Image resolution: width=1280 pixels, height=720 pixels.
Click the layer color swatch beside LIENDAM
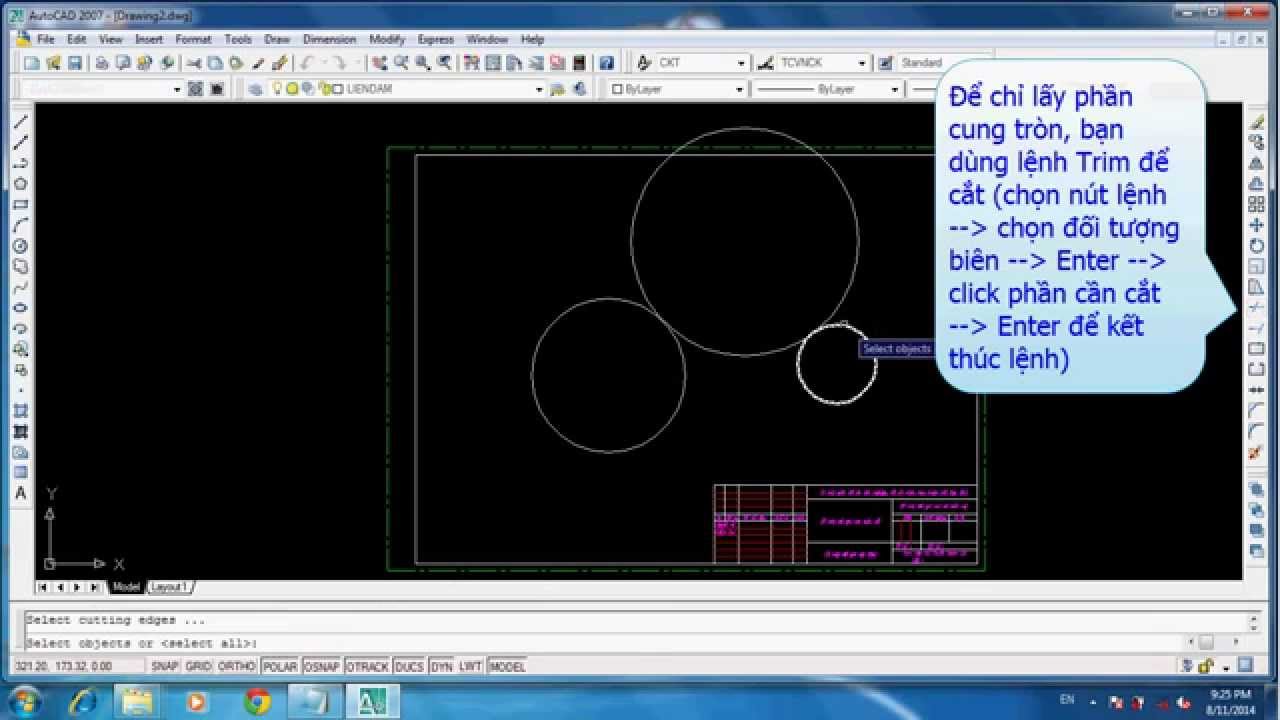337,89
